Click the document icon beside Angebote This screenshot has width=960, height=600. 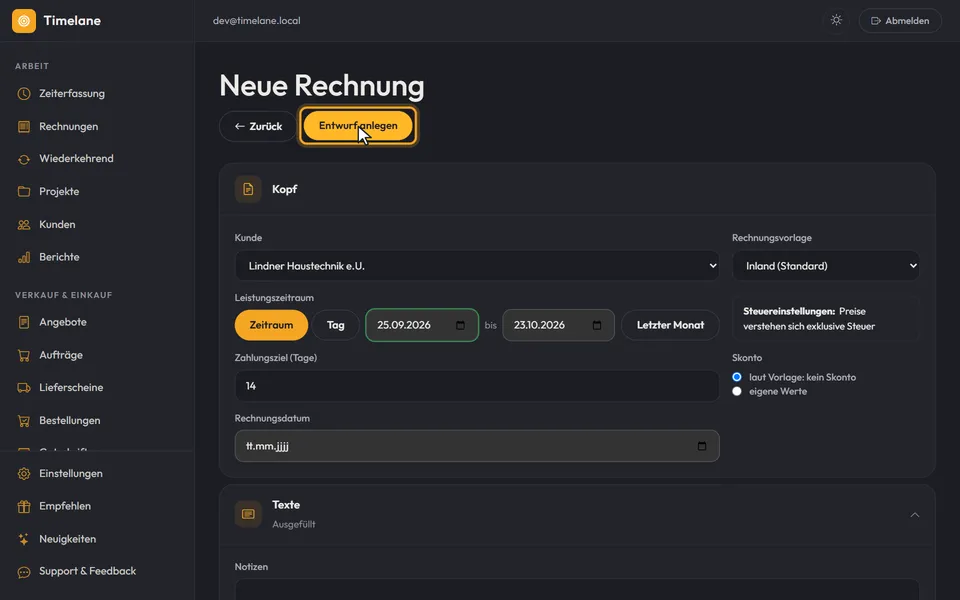(24, 322)
